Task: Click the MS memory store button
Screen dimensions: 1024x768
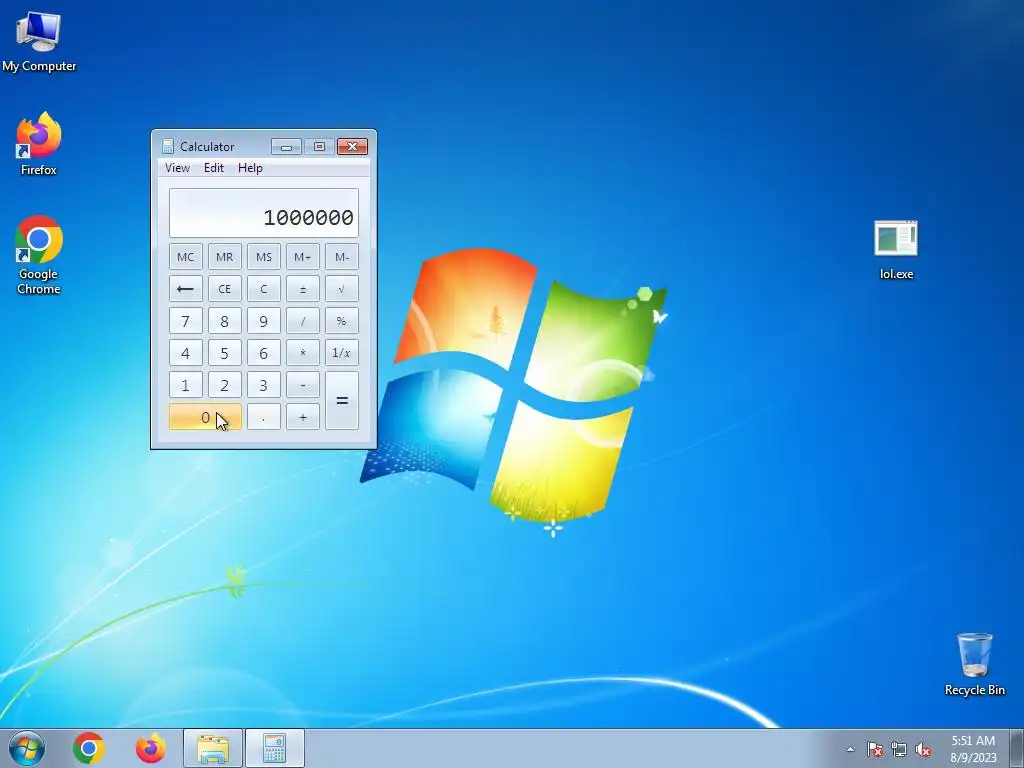Action: coord(264,257)
